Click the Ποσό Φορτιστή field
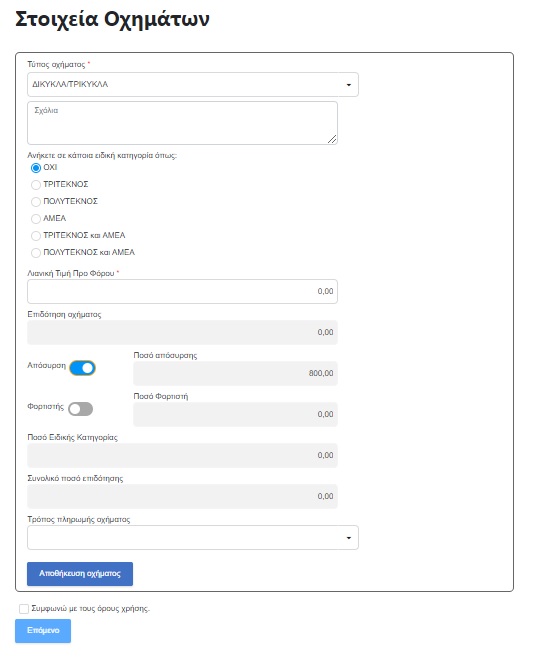The image size is (549, 665). click(x=235, y=414)
